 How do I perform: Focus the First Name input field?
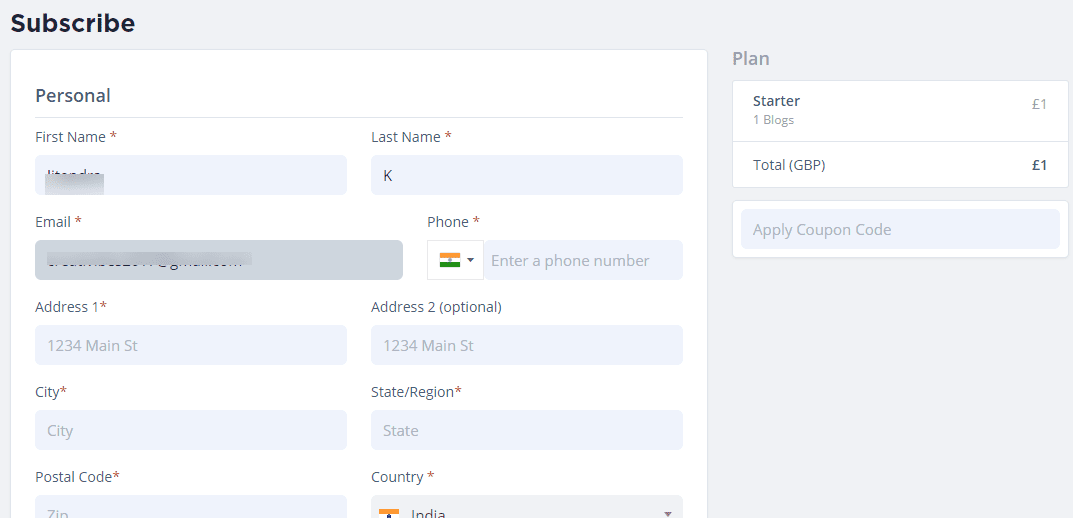click(190, 175)
